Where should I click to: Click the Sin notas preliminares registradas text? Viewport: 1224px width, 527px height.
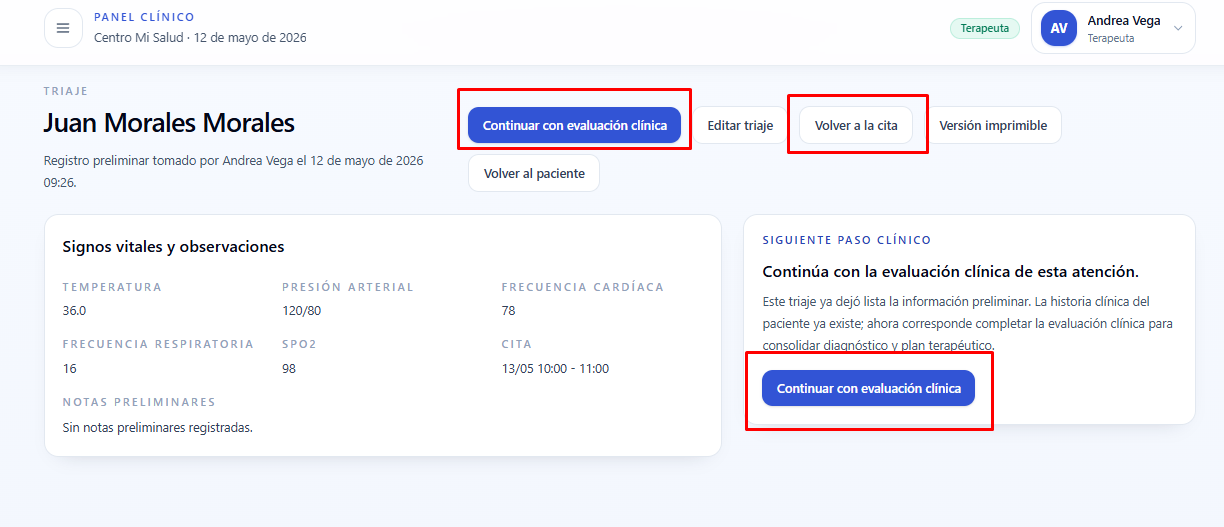tap(157, 427)
